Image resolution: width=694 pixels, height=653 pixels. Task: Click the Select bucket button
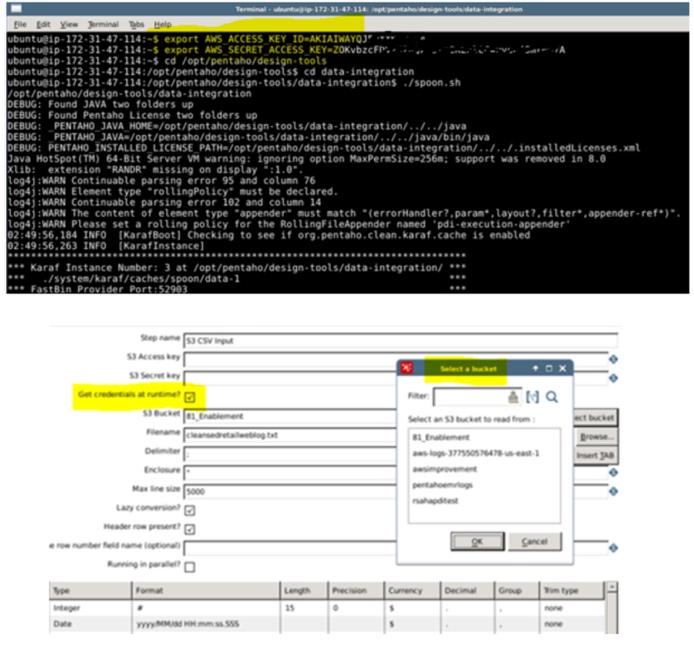pyautogui.click(x=595, y=417)
